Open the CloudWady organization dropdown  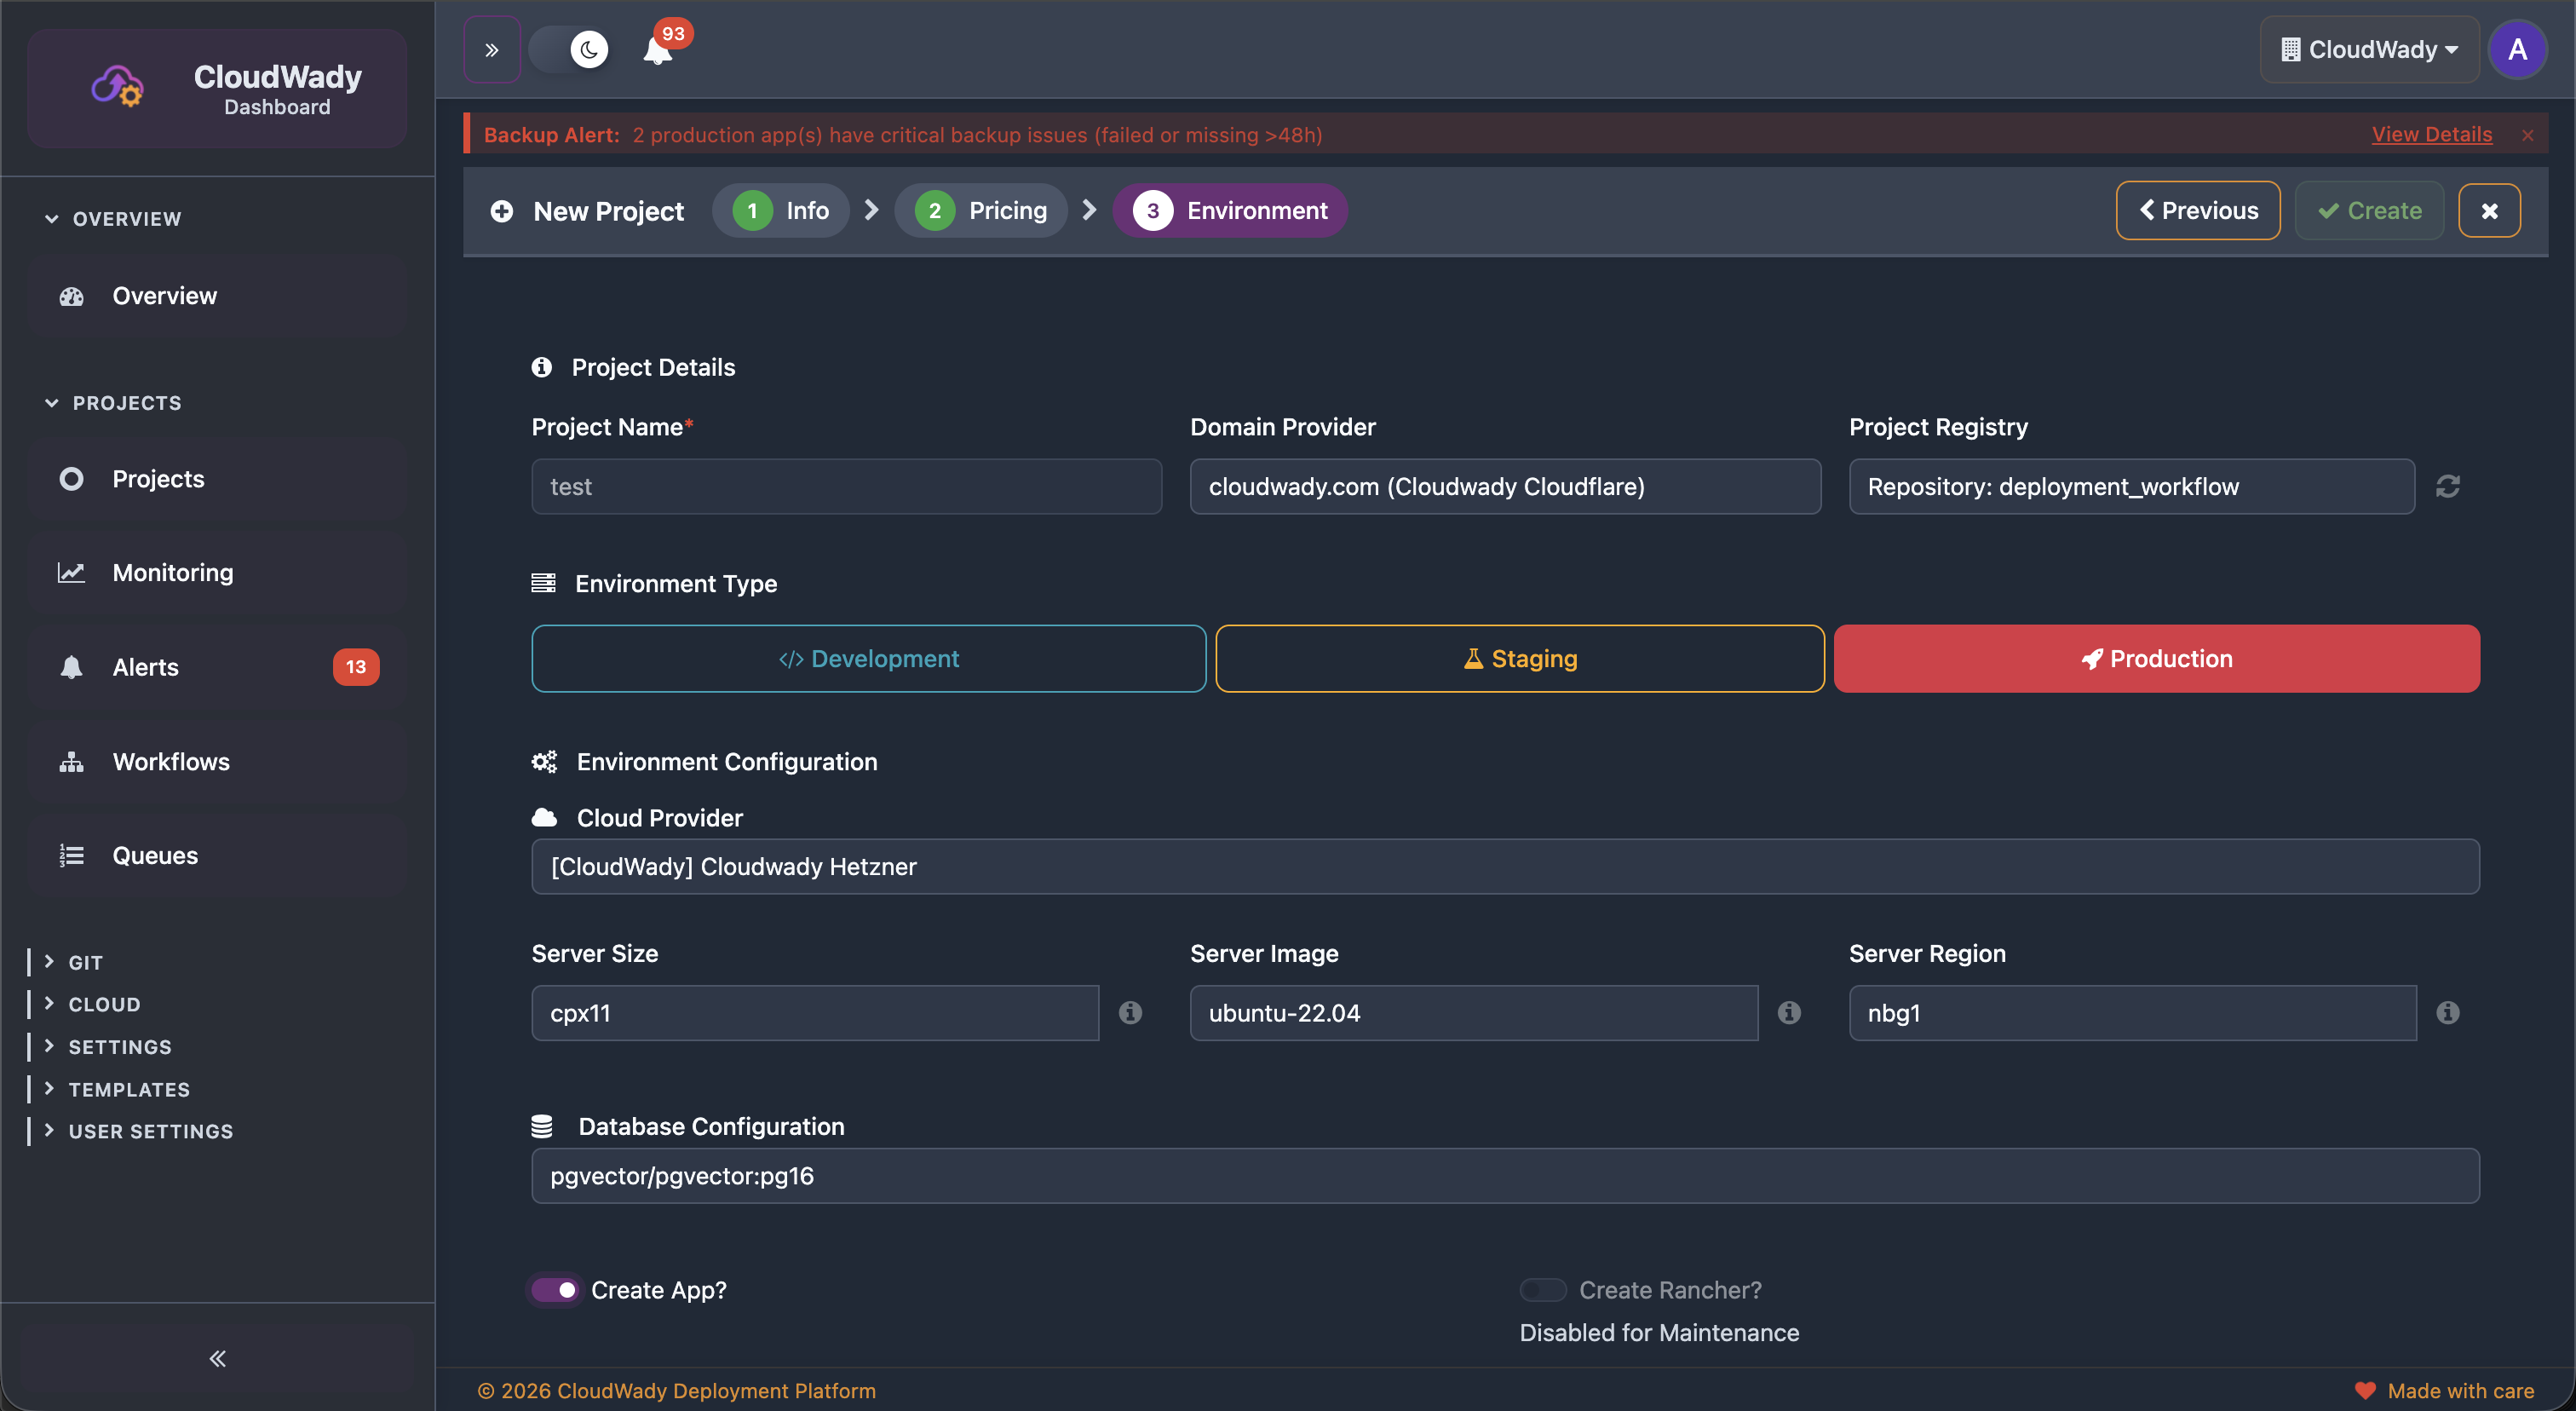[x=2369, y=50]
